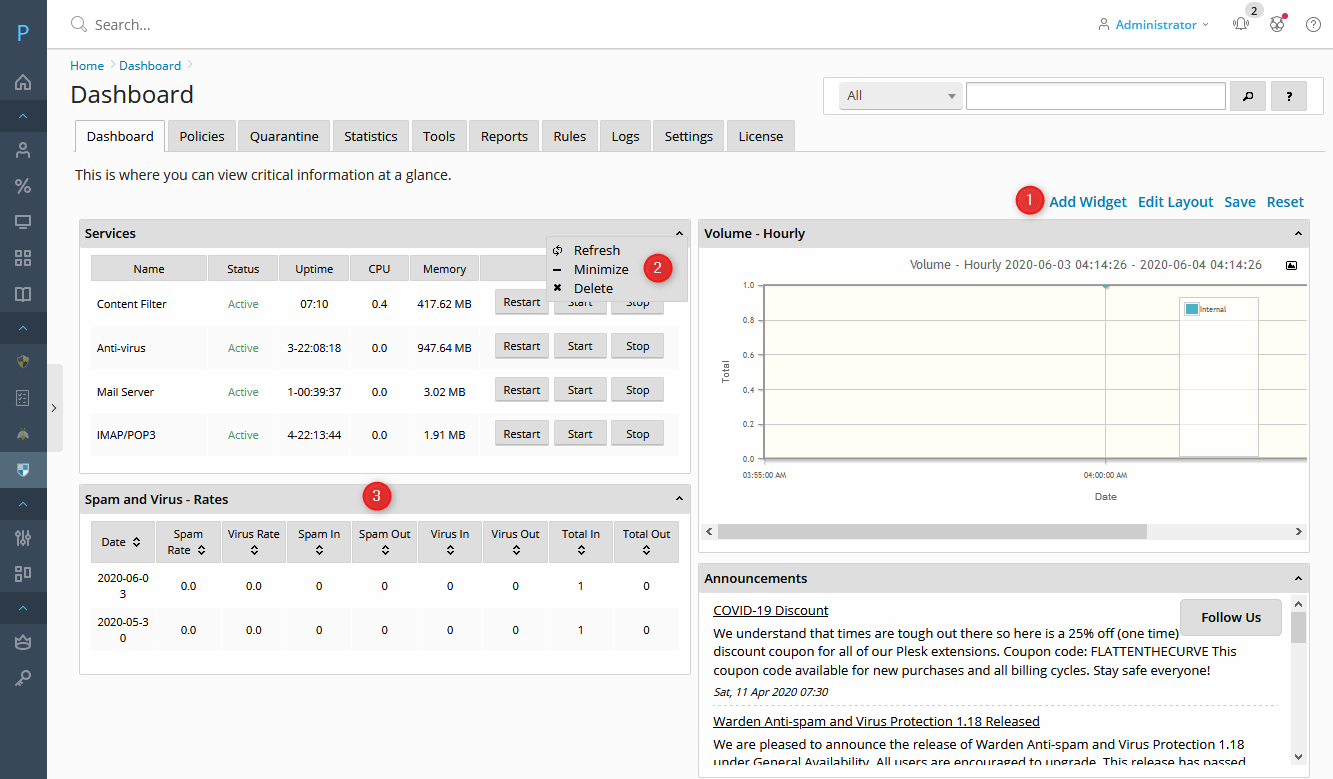Image resolution: width=1333 pixels, height=779 pixels.
Task: Click the crown icon in left sidebar
Action: (23, 643)
